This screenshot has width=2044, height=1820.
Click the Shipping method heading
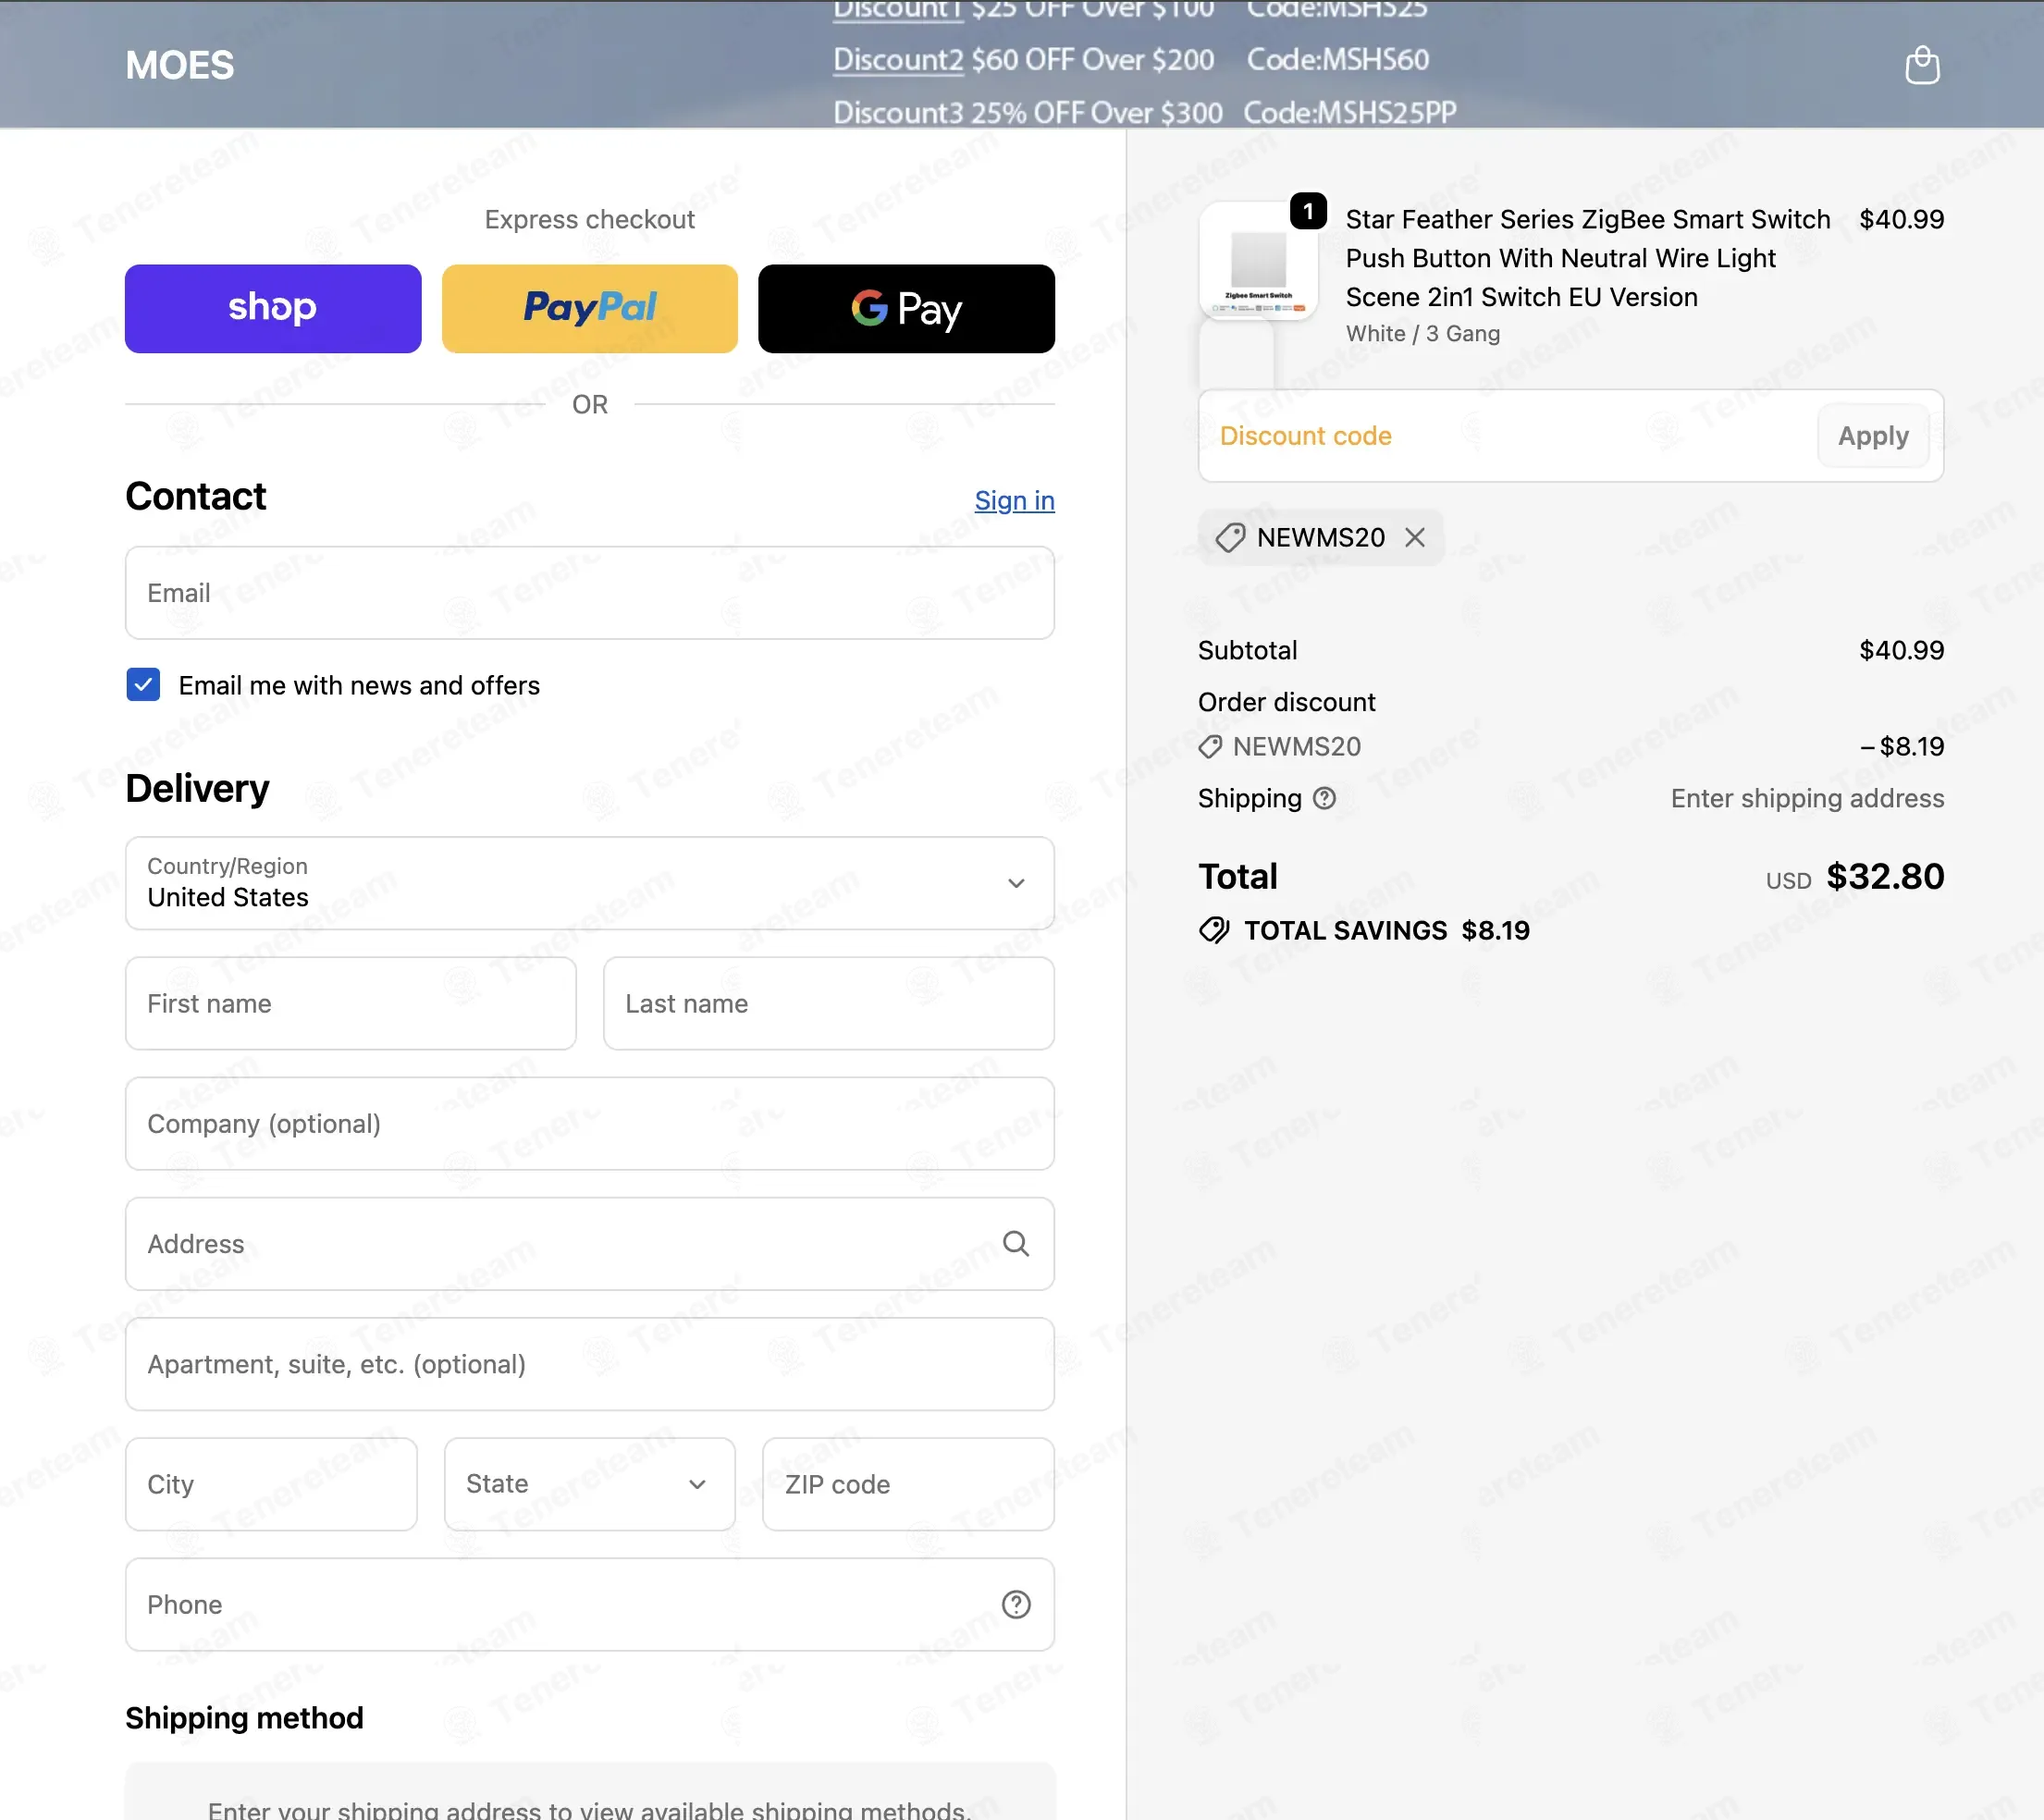[244, 1718]
